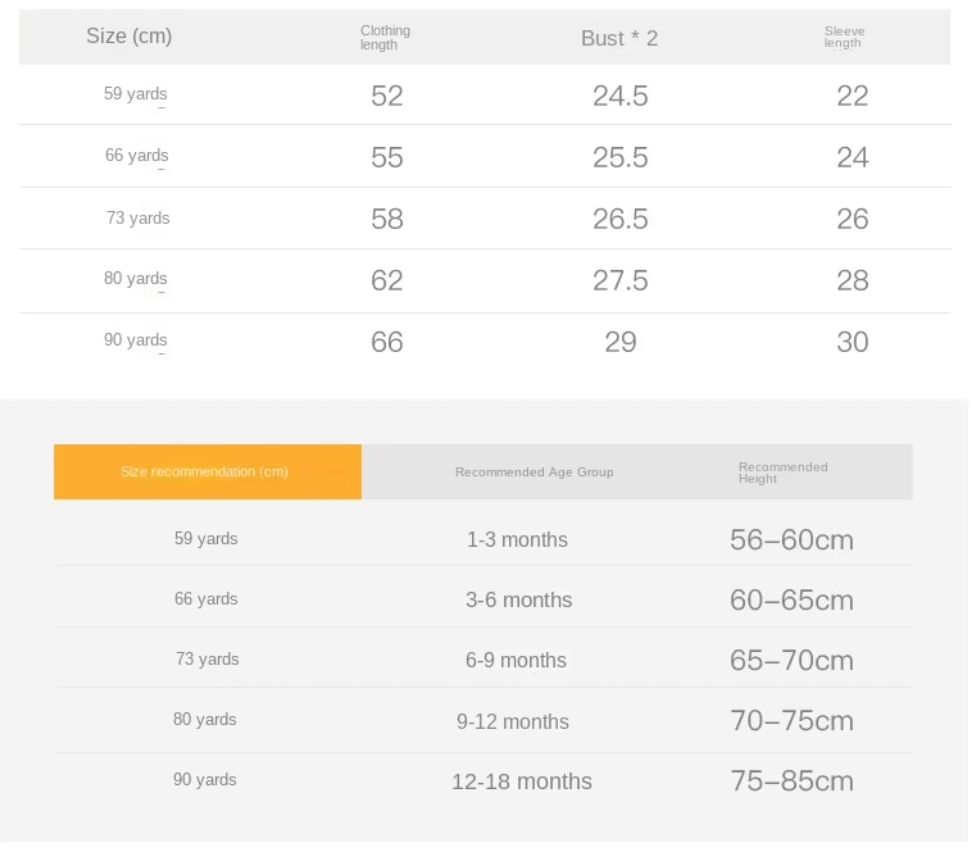
Task: Click the 56–60cm recommended height value
Action: (x=792, y=540)
